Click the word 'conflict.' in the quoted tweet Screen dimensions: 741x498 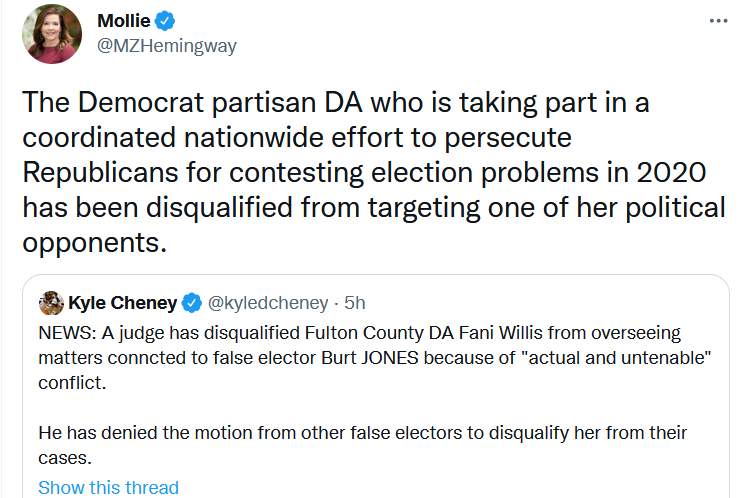click(x=72, y=383)
